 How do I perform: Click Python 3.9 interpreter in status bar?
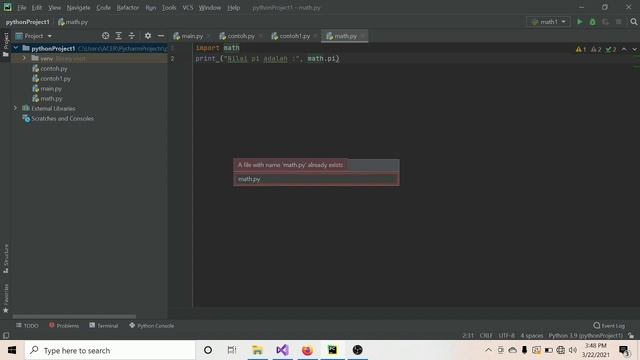[x=585, y=336]
